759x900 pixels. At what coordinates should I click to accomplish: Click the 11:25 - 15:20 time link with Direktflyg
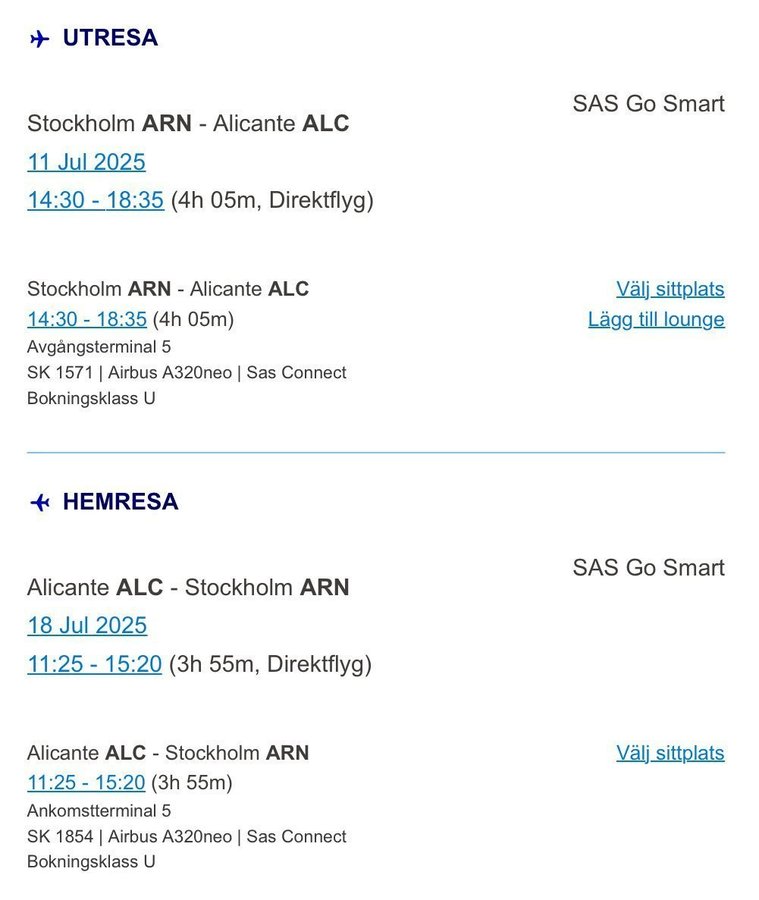click(95, 664)
